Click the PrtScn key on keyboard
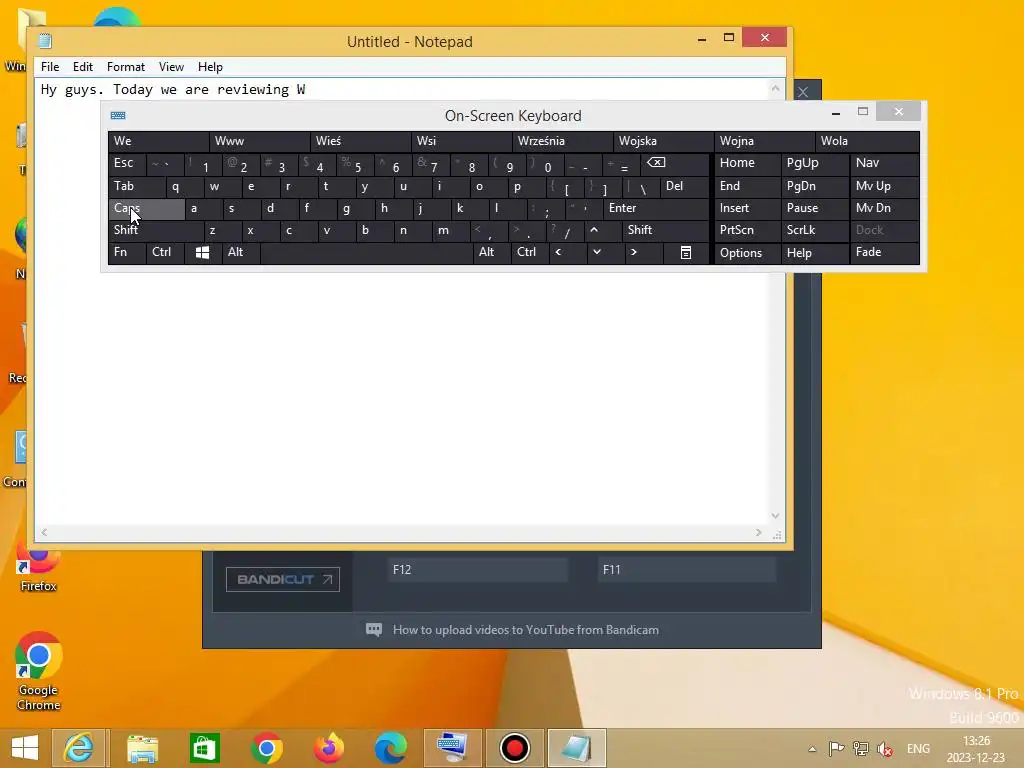 click(x=748, y=231)
